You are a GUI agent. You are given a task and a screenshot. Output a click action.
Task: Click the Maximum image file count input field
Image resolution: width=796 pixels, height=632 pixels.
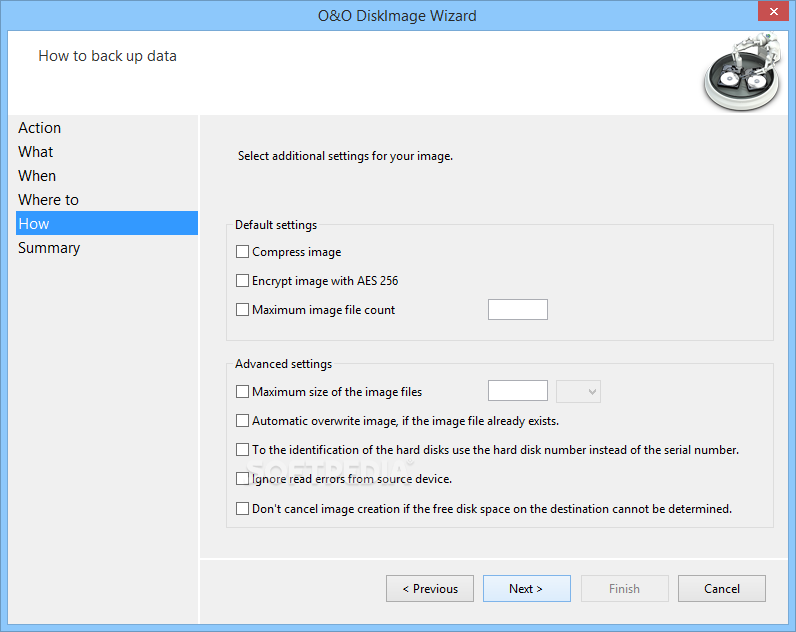[x=518, y=309]
